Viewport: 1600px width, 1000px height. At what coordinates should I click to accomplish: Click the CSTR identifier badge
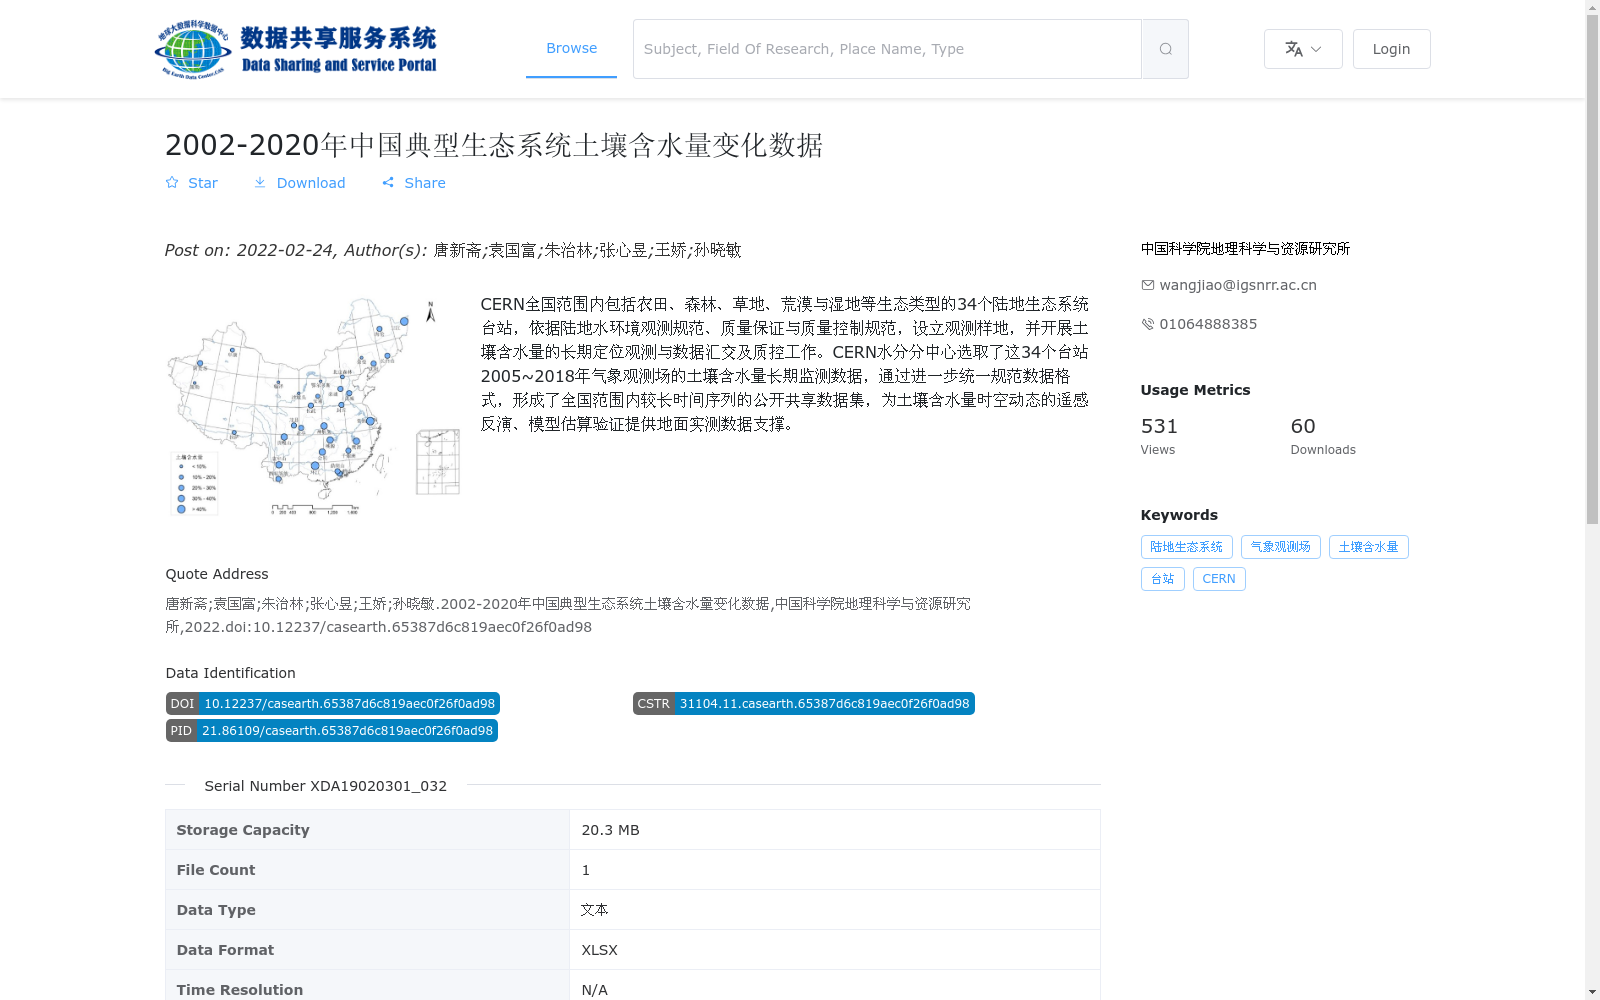pos(803,704)
